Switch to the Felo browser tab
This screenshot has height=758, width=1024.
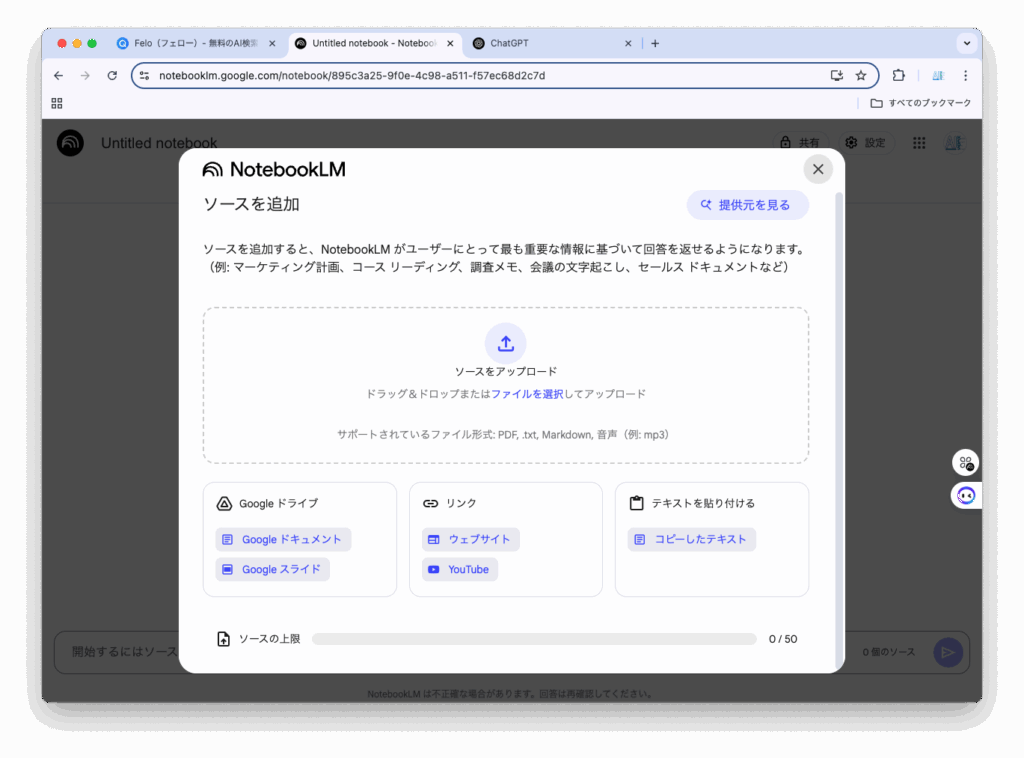pos(195,43)
